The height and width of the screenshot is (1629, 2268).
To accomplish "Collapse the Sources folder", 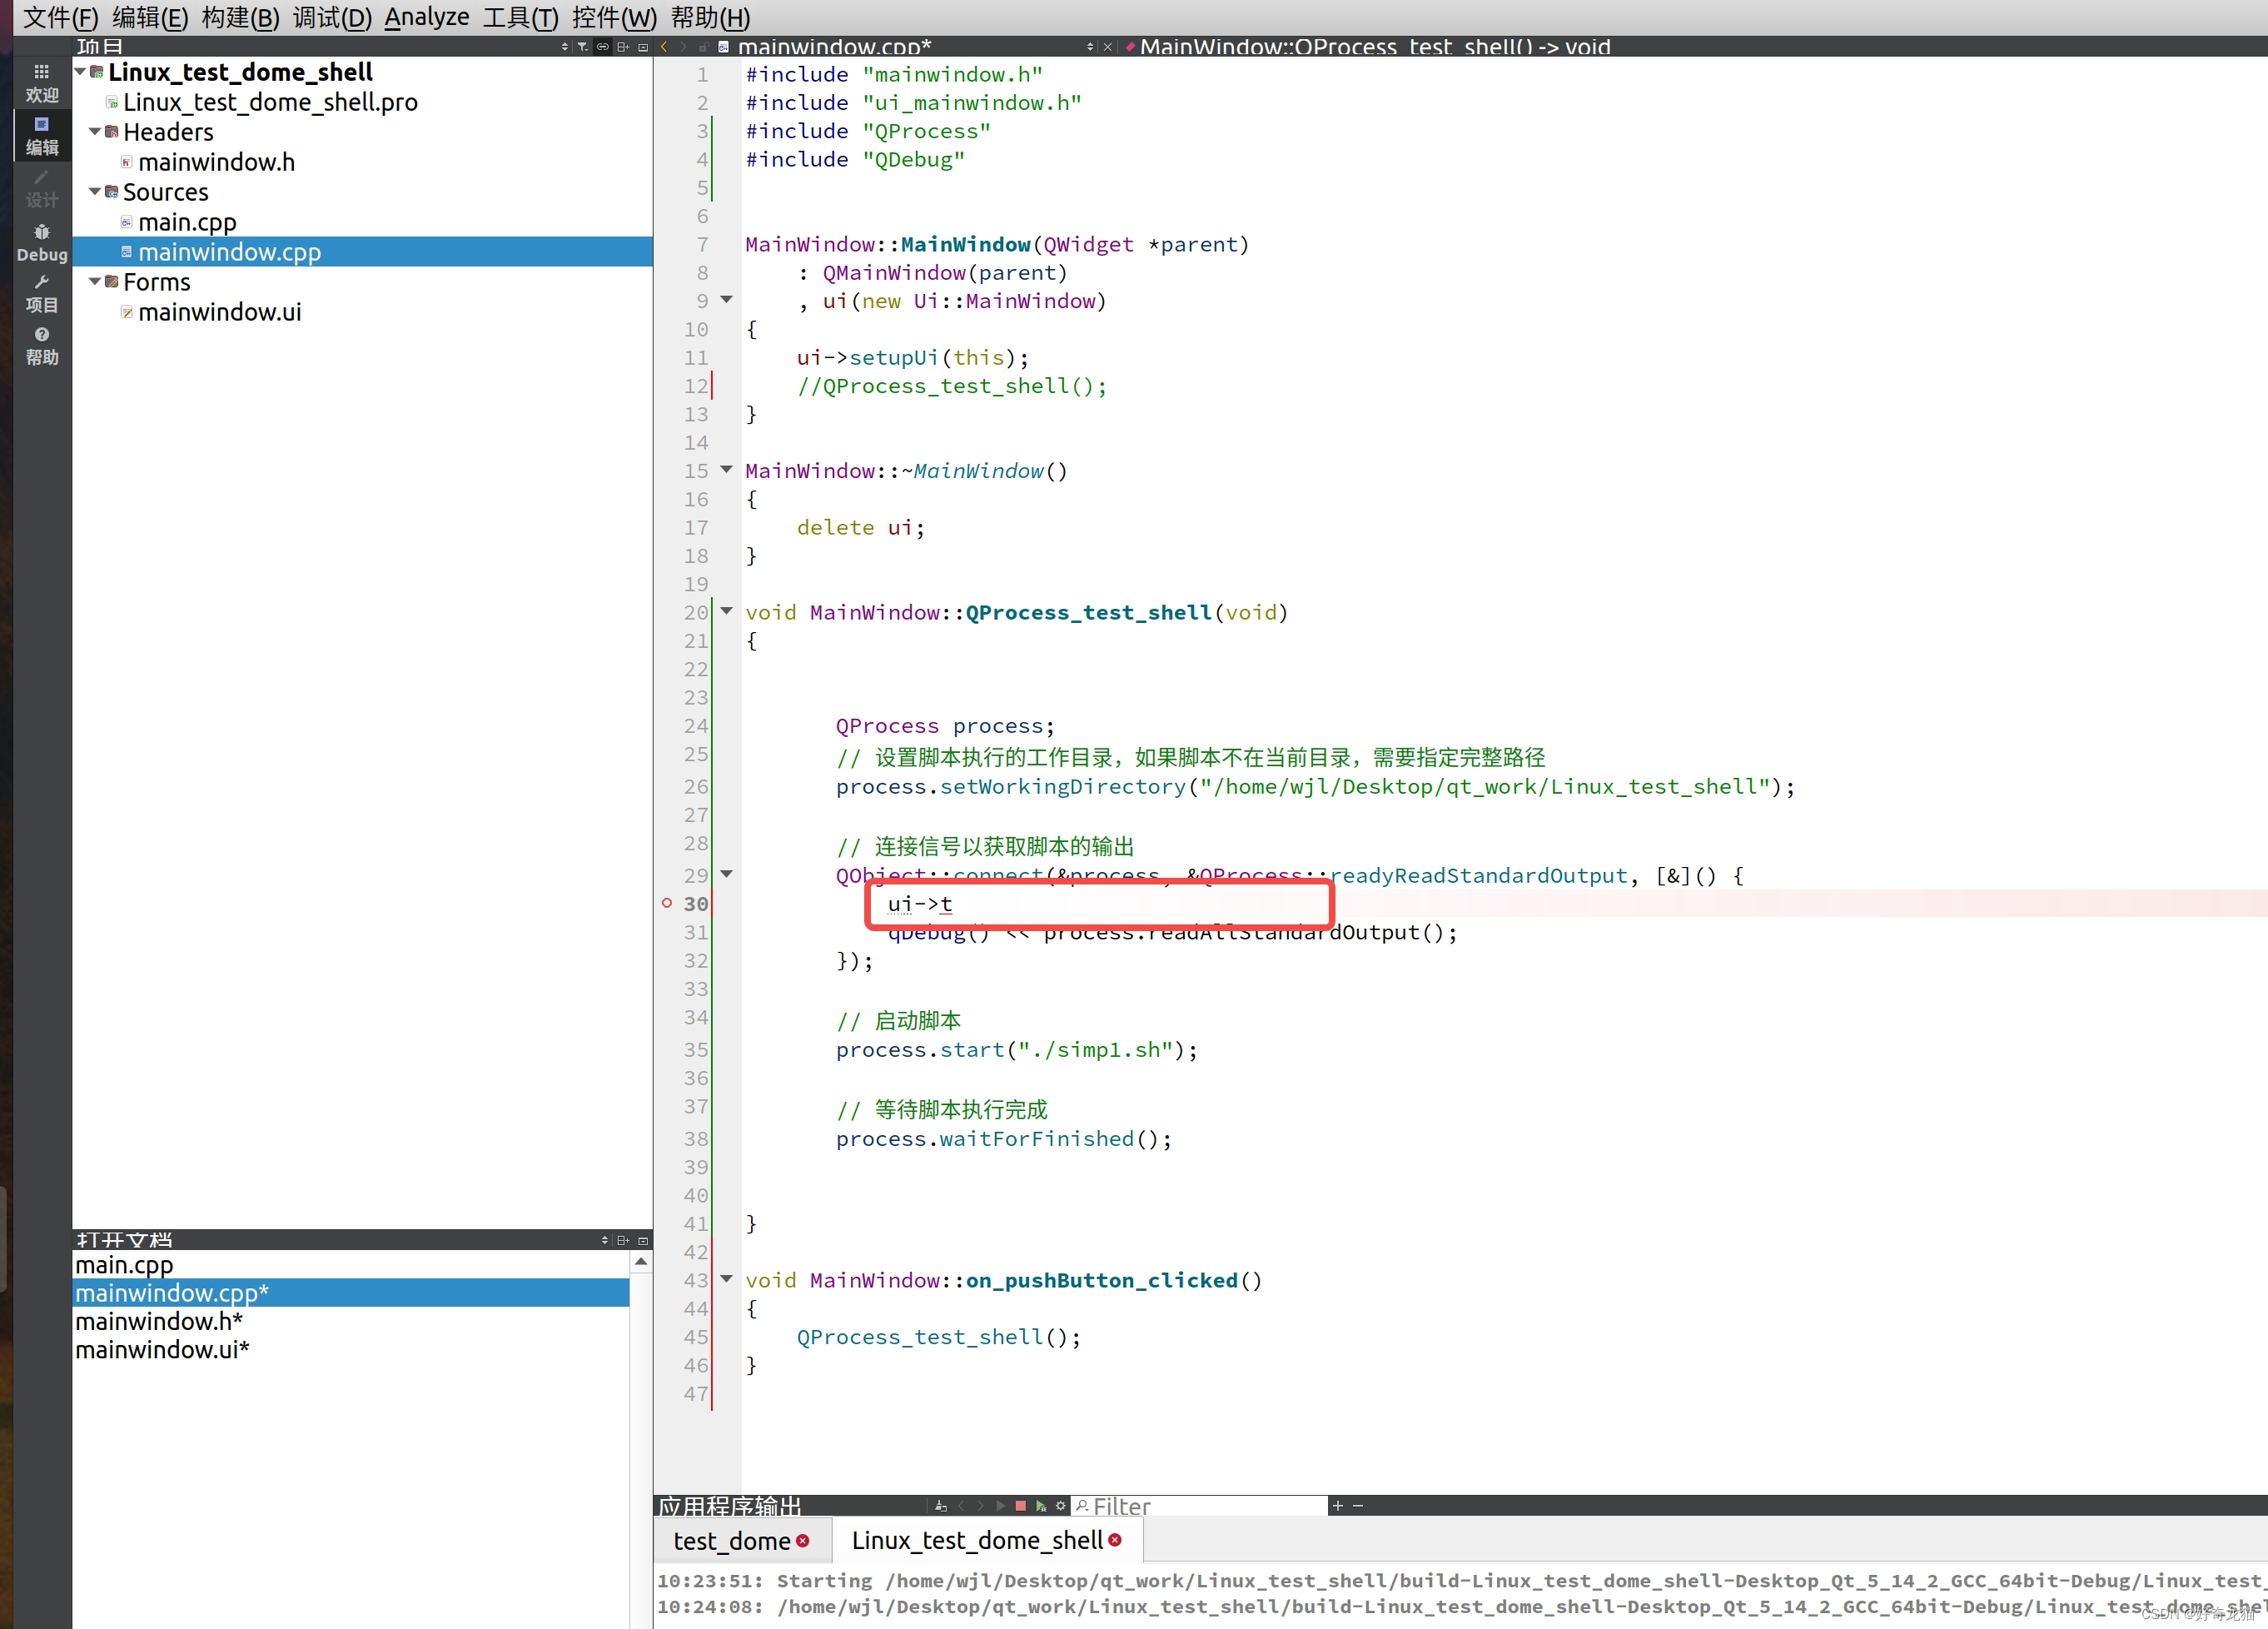I will click(x=95, y=191).
